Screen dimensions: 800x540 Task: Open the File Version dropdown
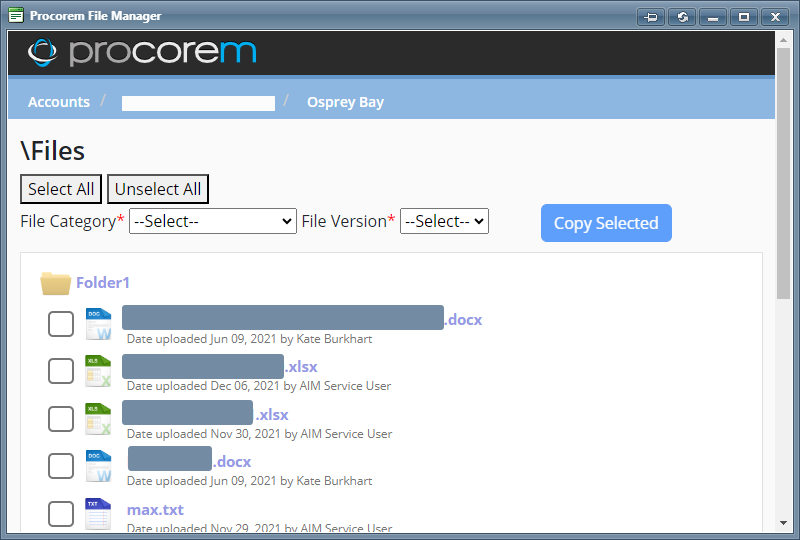444,221
